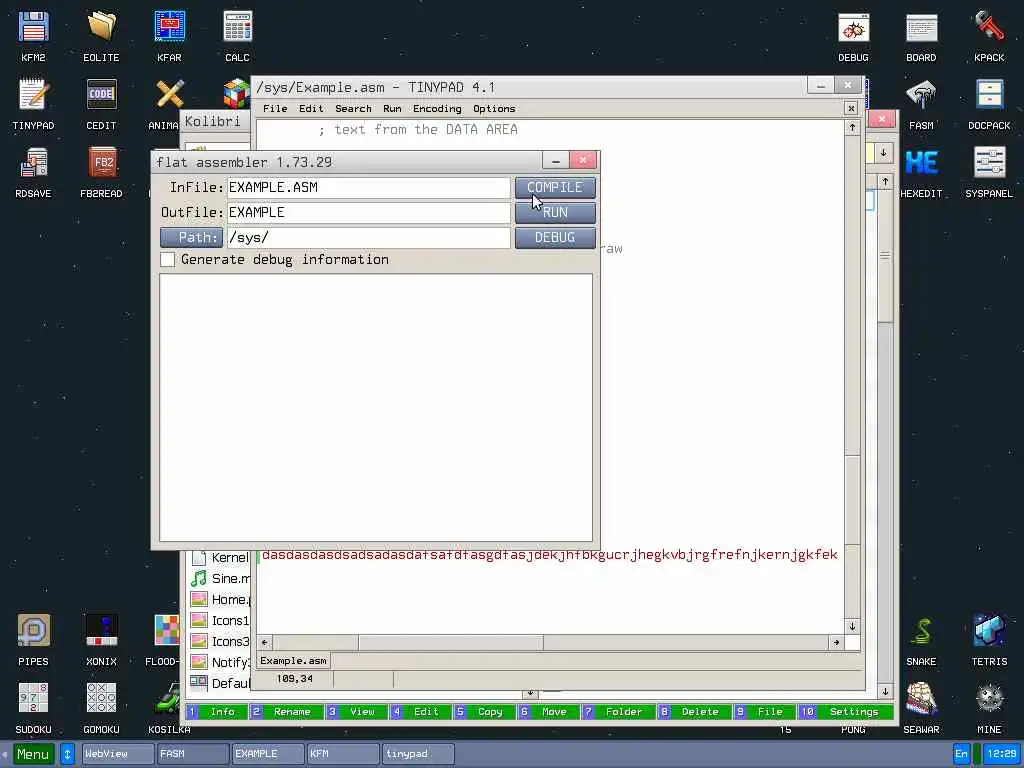Click the OutFile field with EXAMPLE
This screenshot has width=1024, height=768.
coord(368,212)
